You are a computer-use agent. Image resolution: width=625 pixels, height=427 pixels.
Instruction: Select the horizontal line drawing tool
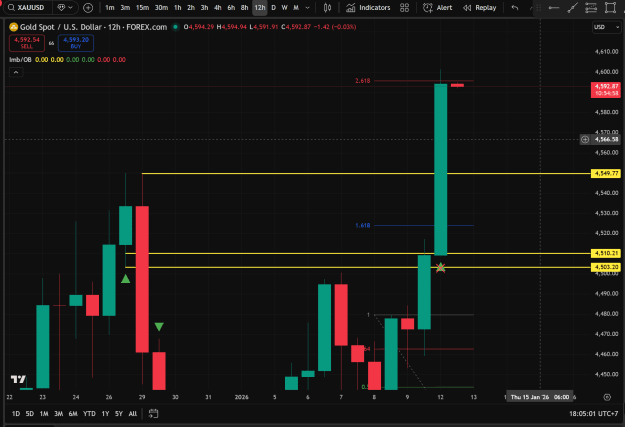coord(554,8)
